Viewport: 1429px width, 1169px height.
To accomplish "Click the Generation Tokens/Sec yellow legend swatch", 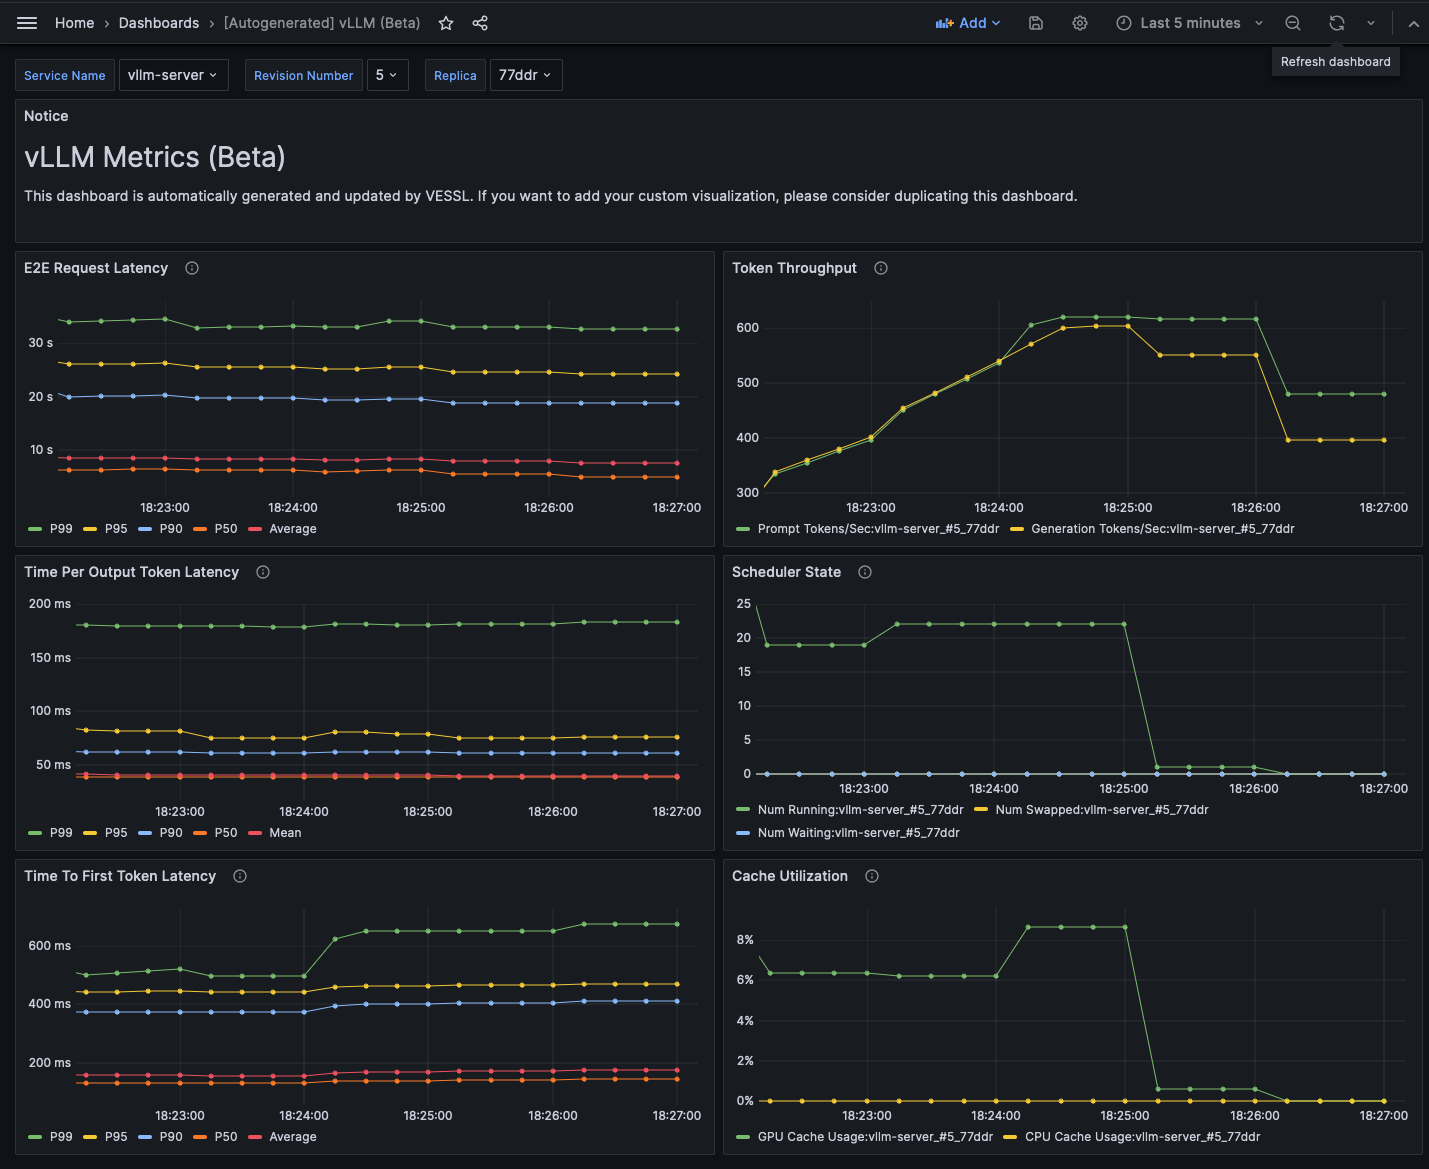I will pyautogui.click(x=1017, y=529).
